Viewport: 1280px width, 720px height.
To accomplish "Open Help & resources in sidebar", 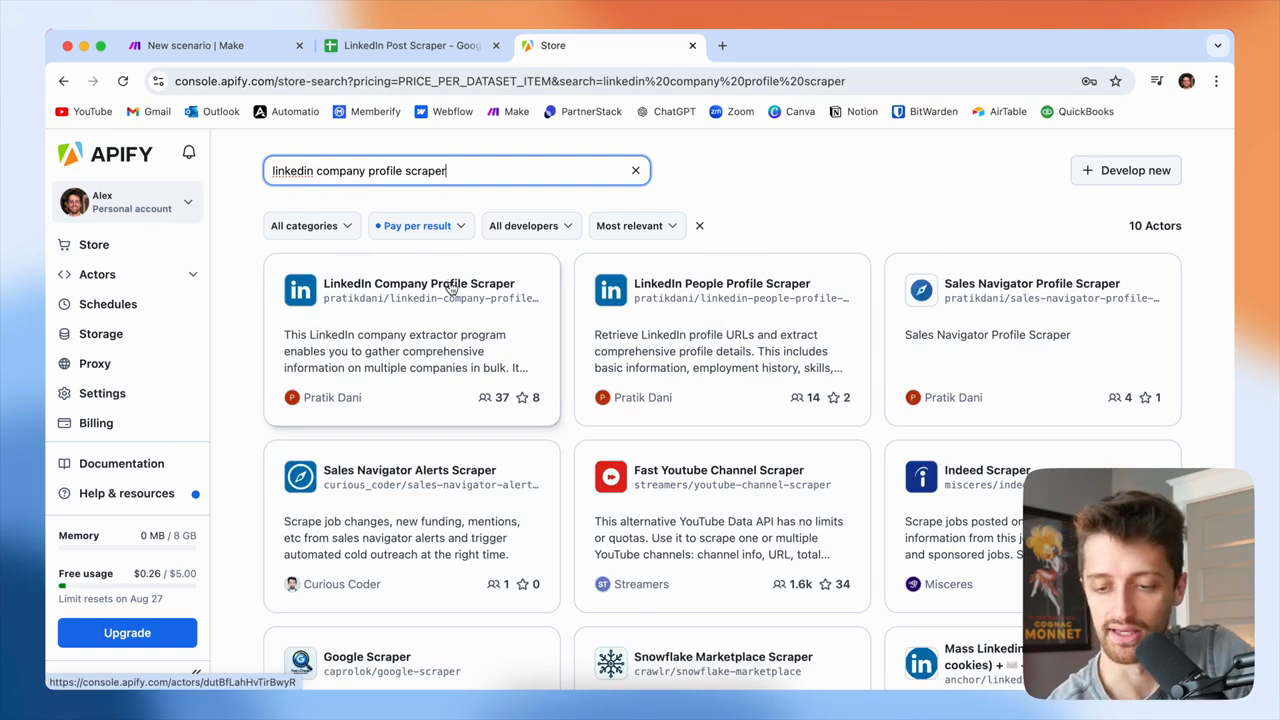I will [127, 494].
